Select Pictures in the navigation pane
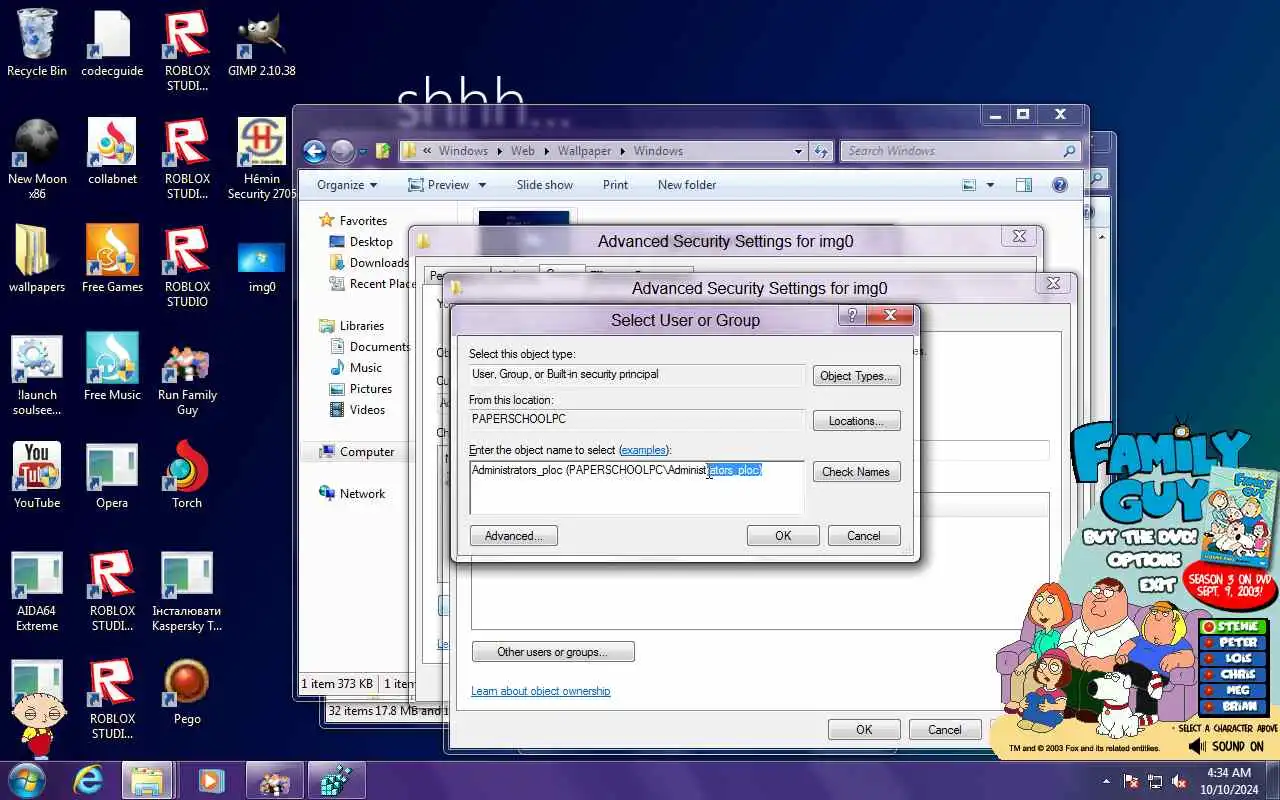The height and width of the screenshot is (800, 1280). coord(371,389)
